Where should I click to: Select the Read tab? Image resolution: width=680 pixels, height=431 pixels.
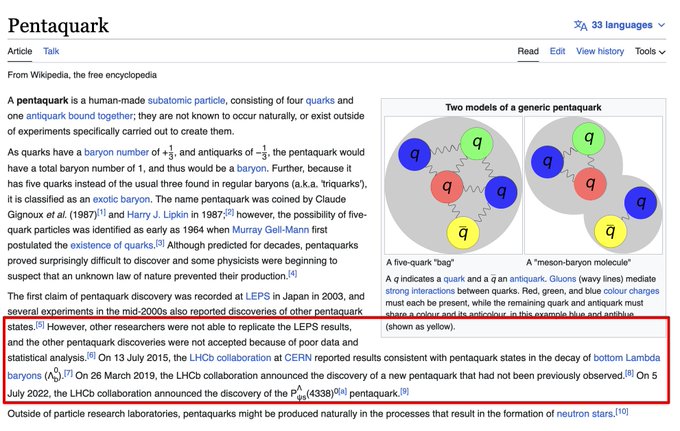[528, 51]
